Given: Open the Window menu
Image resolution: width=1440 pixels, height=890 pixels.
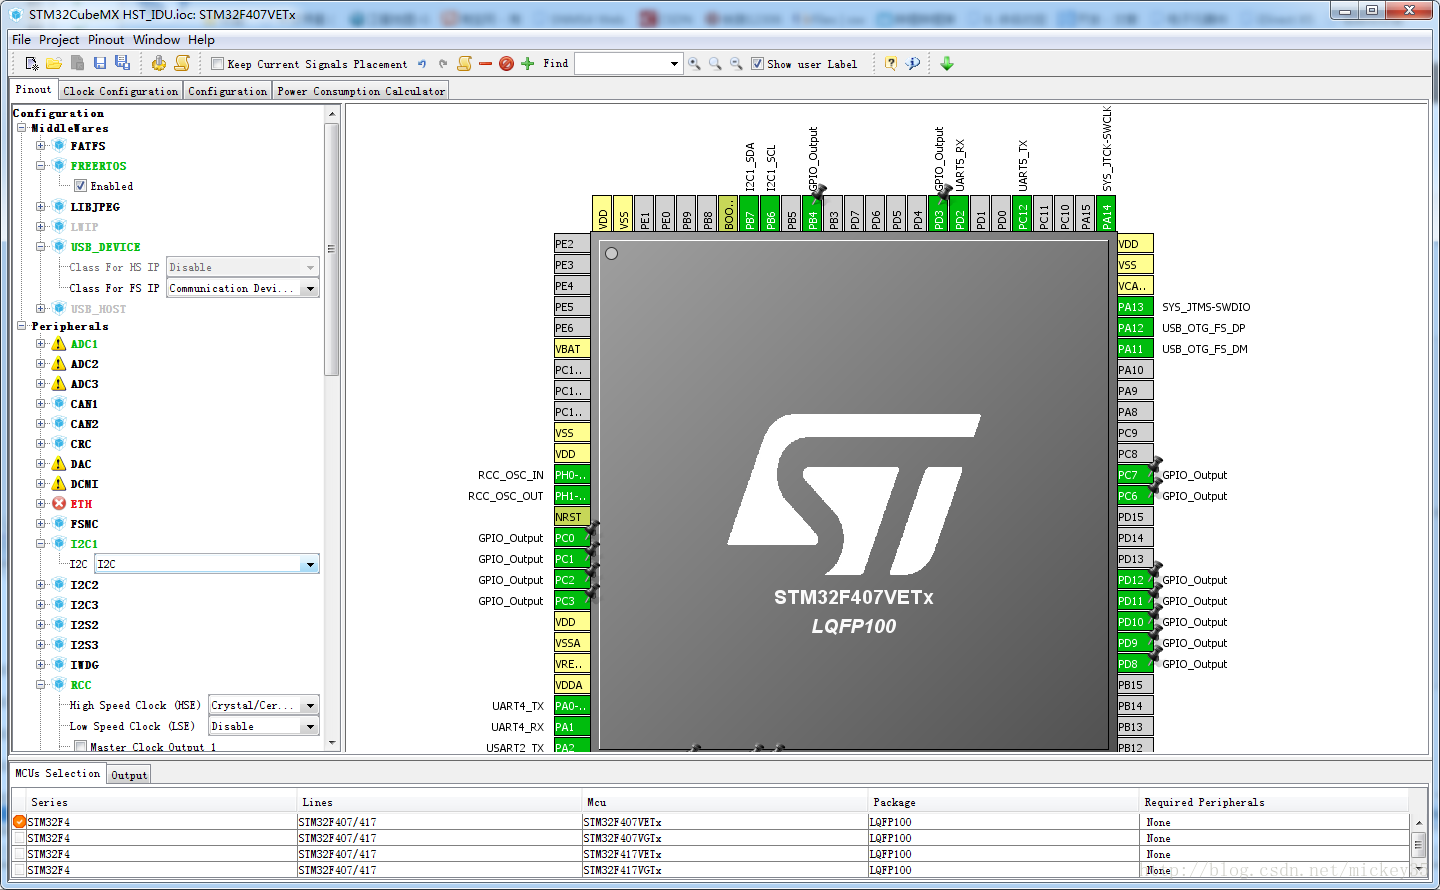Looking at the screenshot, I should (x=157, y=40).
